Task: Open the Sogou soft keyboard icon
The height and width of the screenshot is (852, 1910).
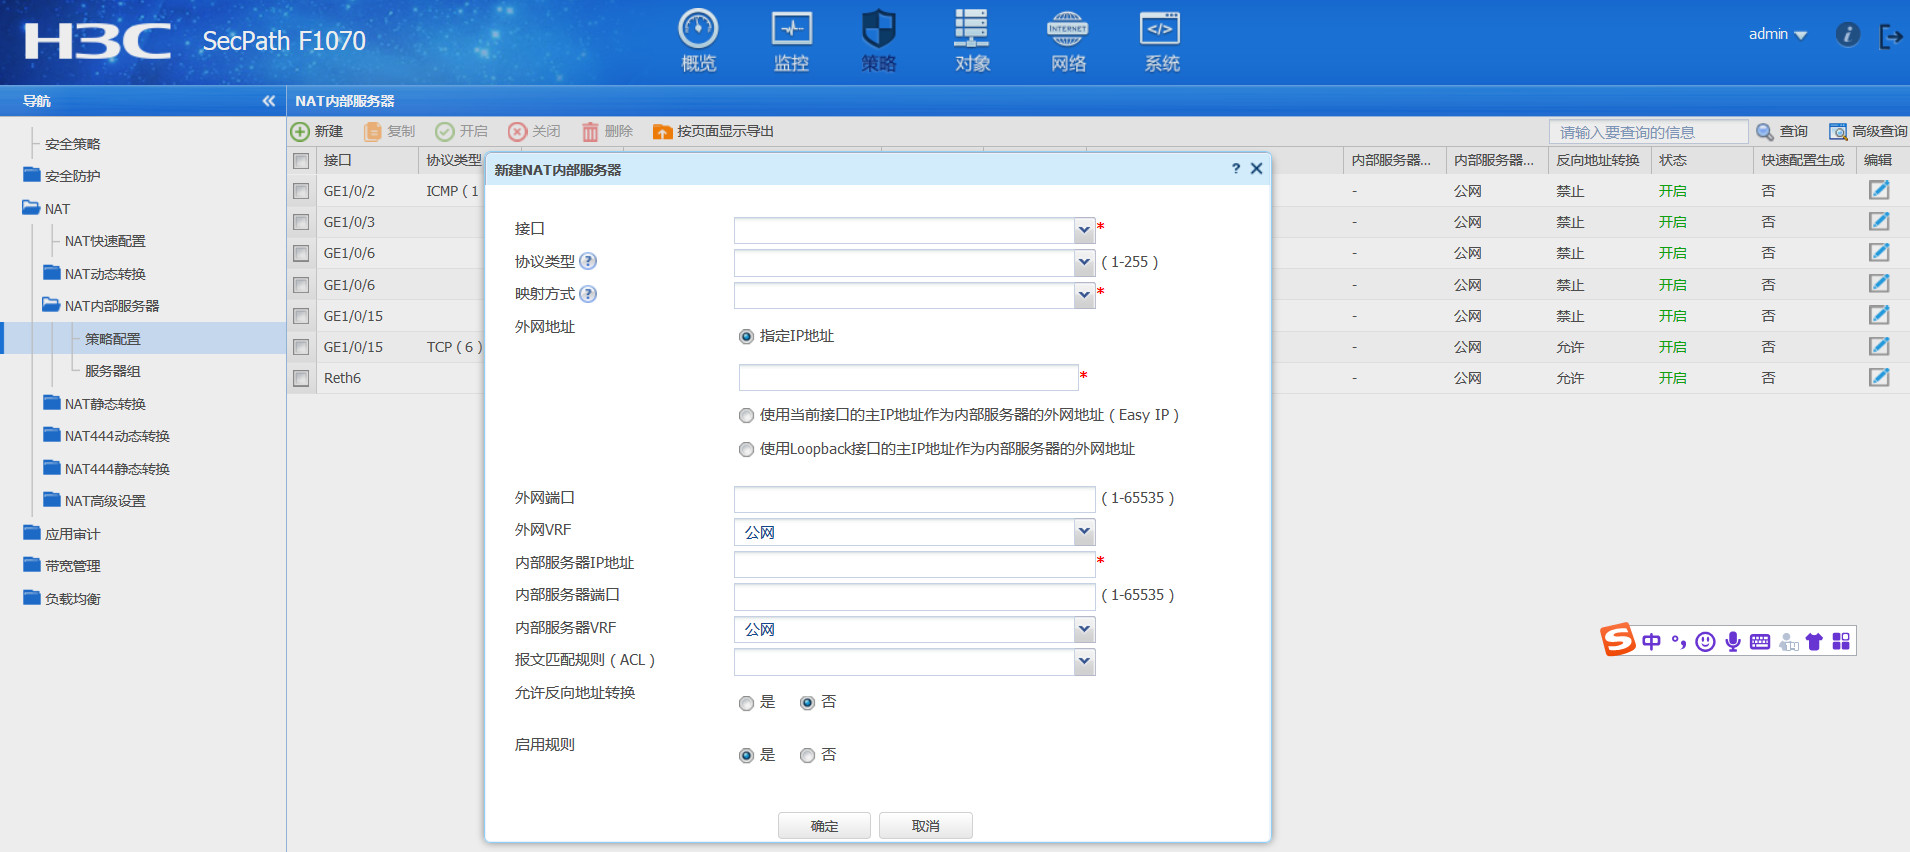Action: [1760, 642]
